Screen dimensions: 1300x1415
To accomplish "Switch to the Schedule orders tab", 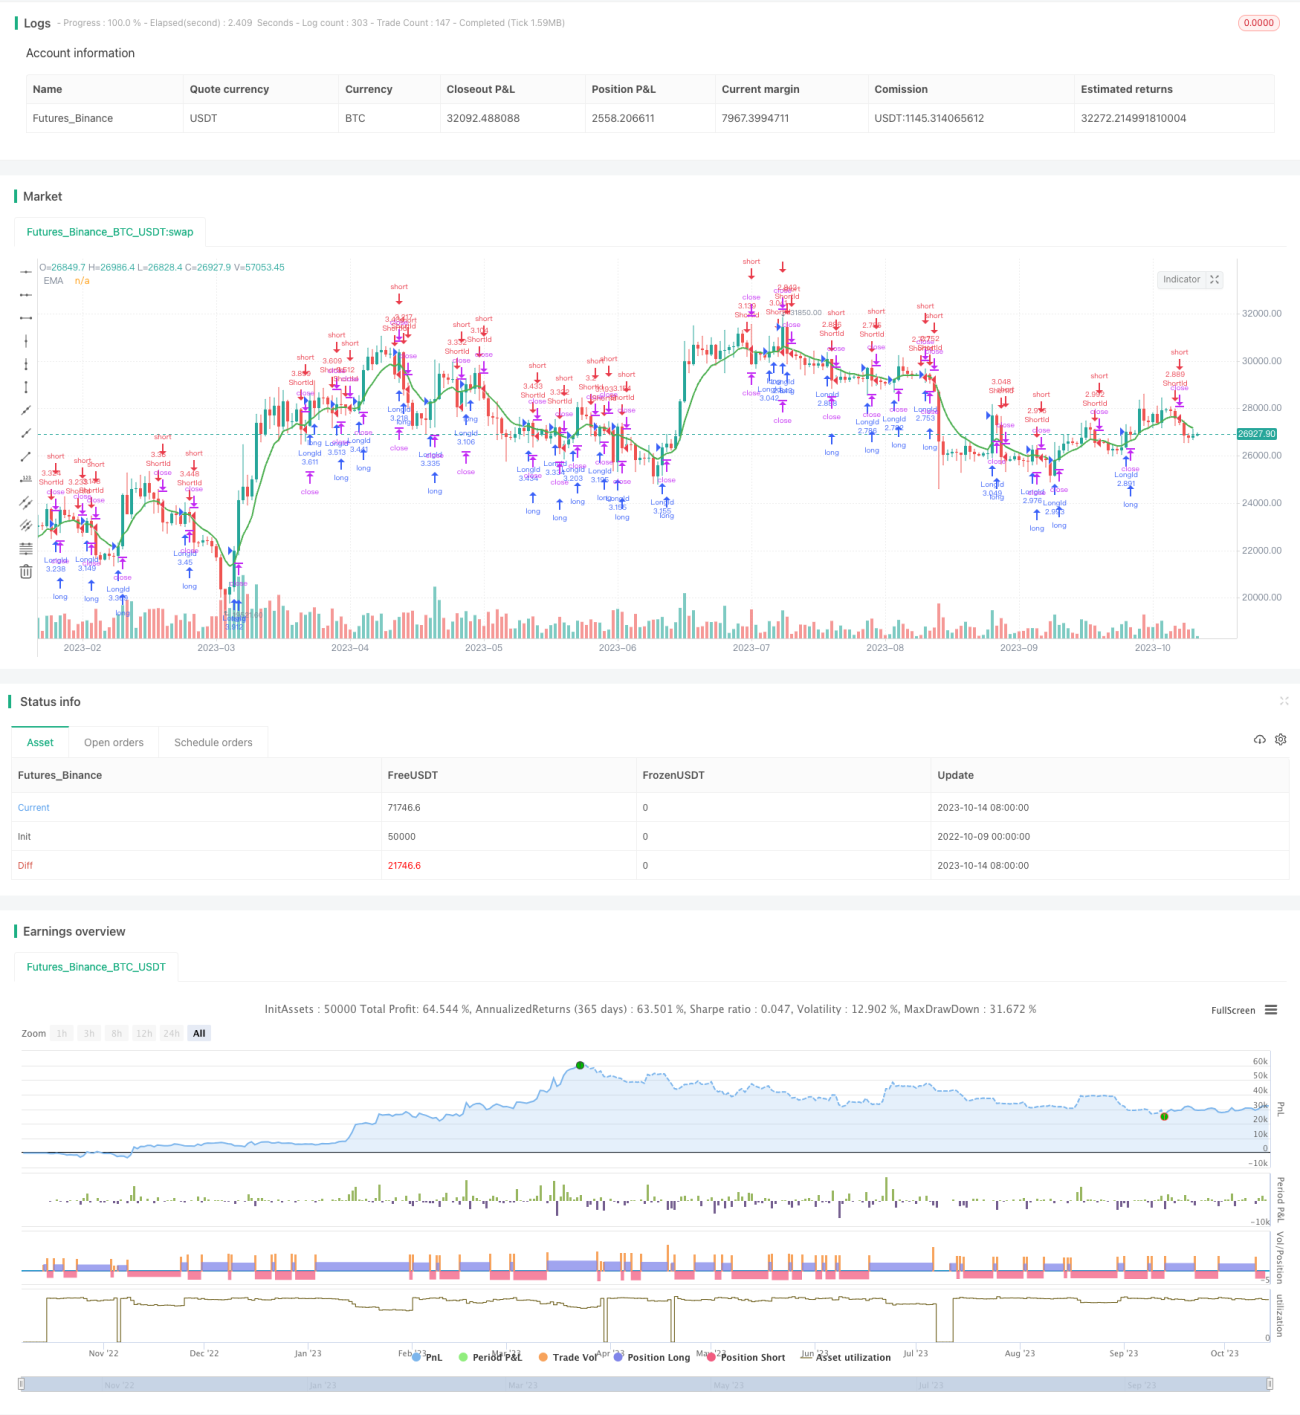I will click(x=213, y=742).
